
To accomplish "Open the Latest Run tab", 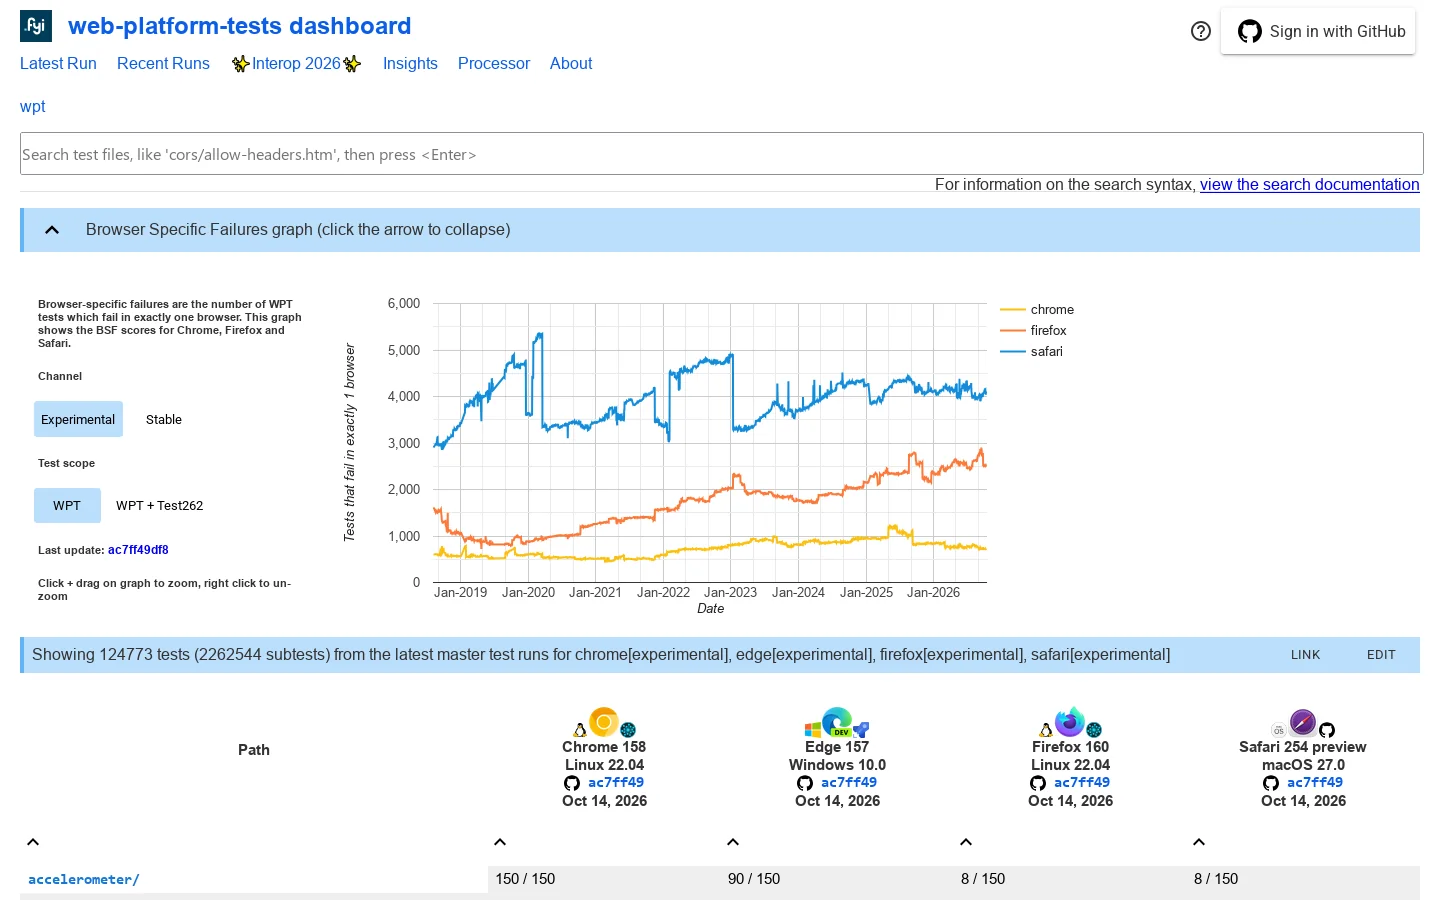I will tap(58, 63).
